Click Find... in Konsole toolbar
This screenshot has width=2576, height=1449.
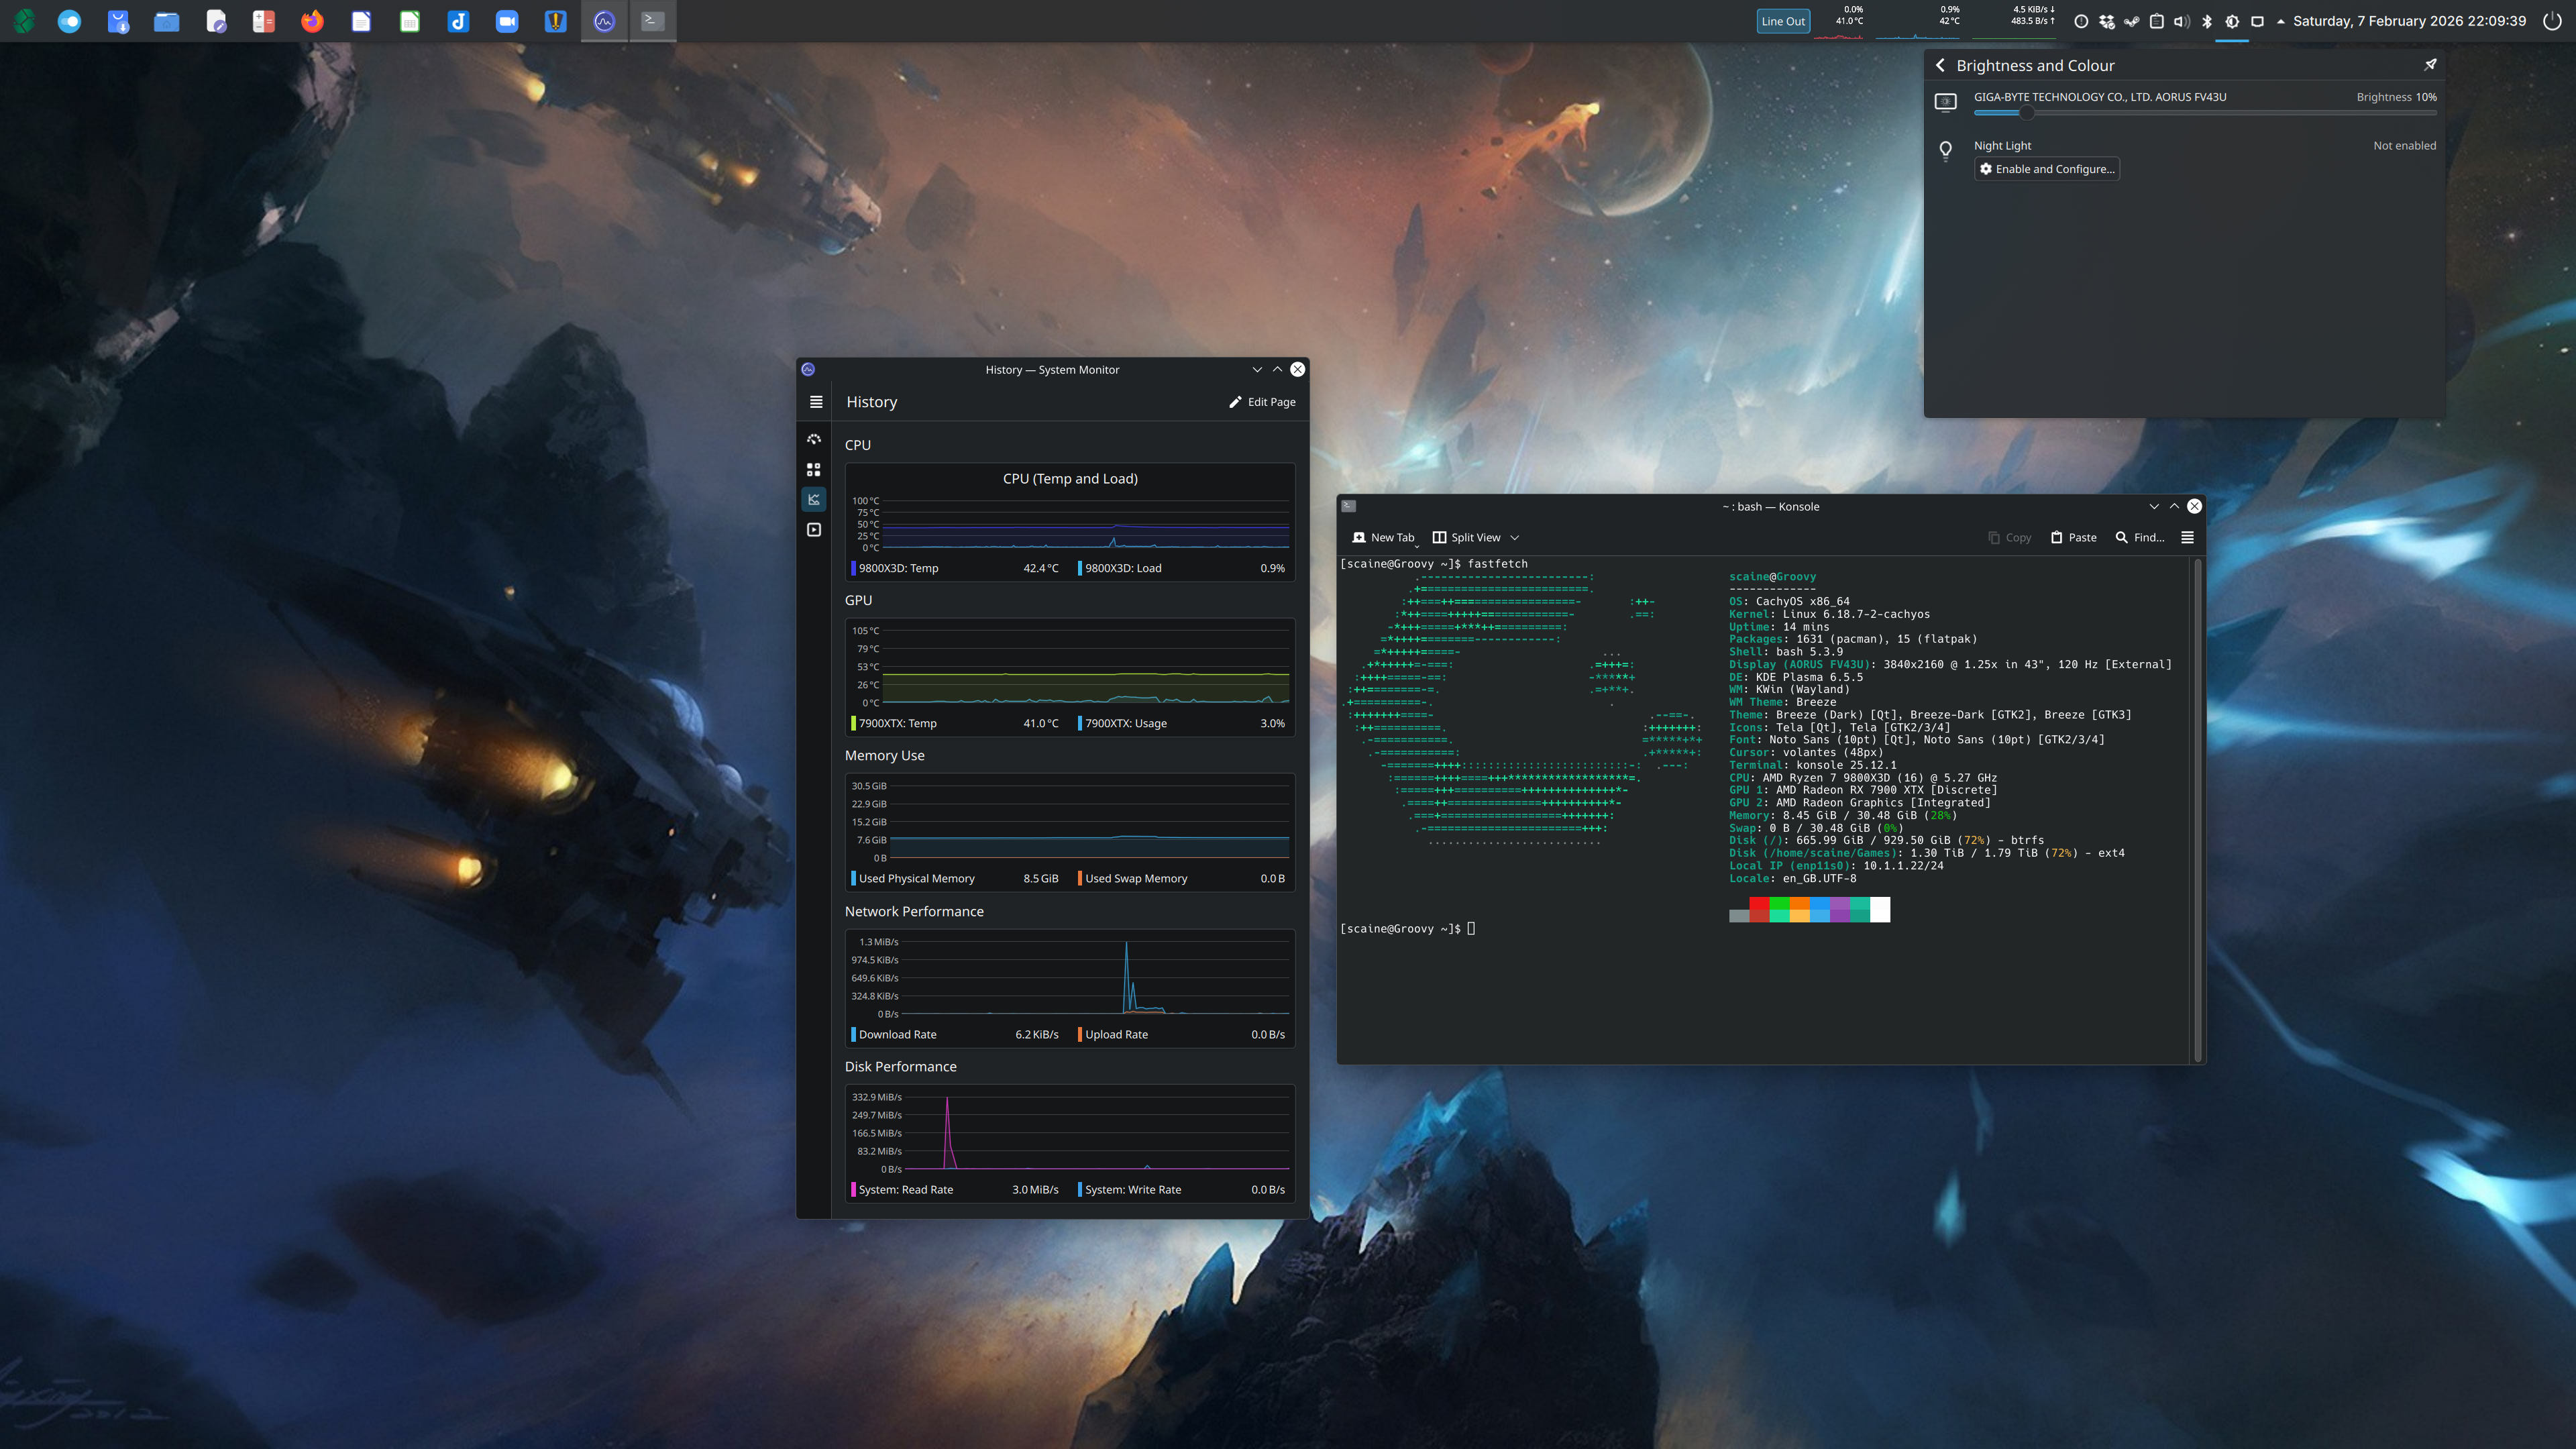coord(2140,538)
